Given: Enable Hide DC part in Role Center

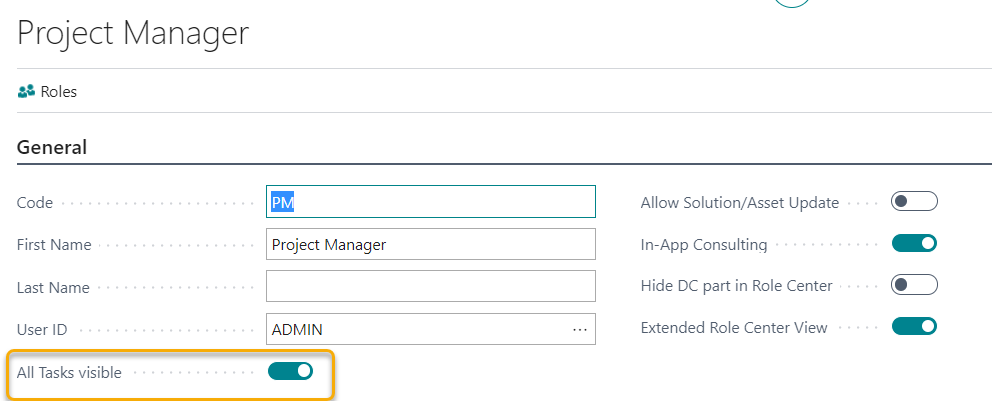Looking at the screenshot, I should (x=913, y=286).
